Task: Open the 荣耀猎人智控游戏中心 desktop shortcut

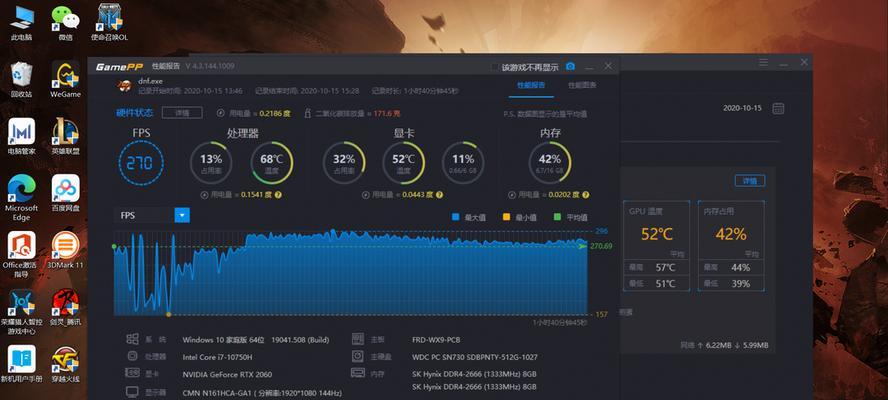Action: (22, 312)
